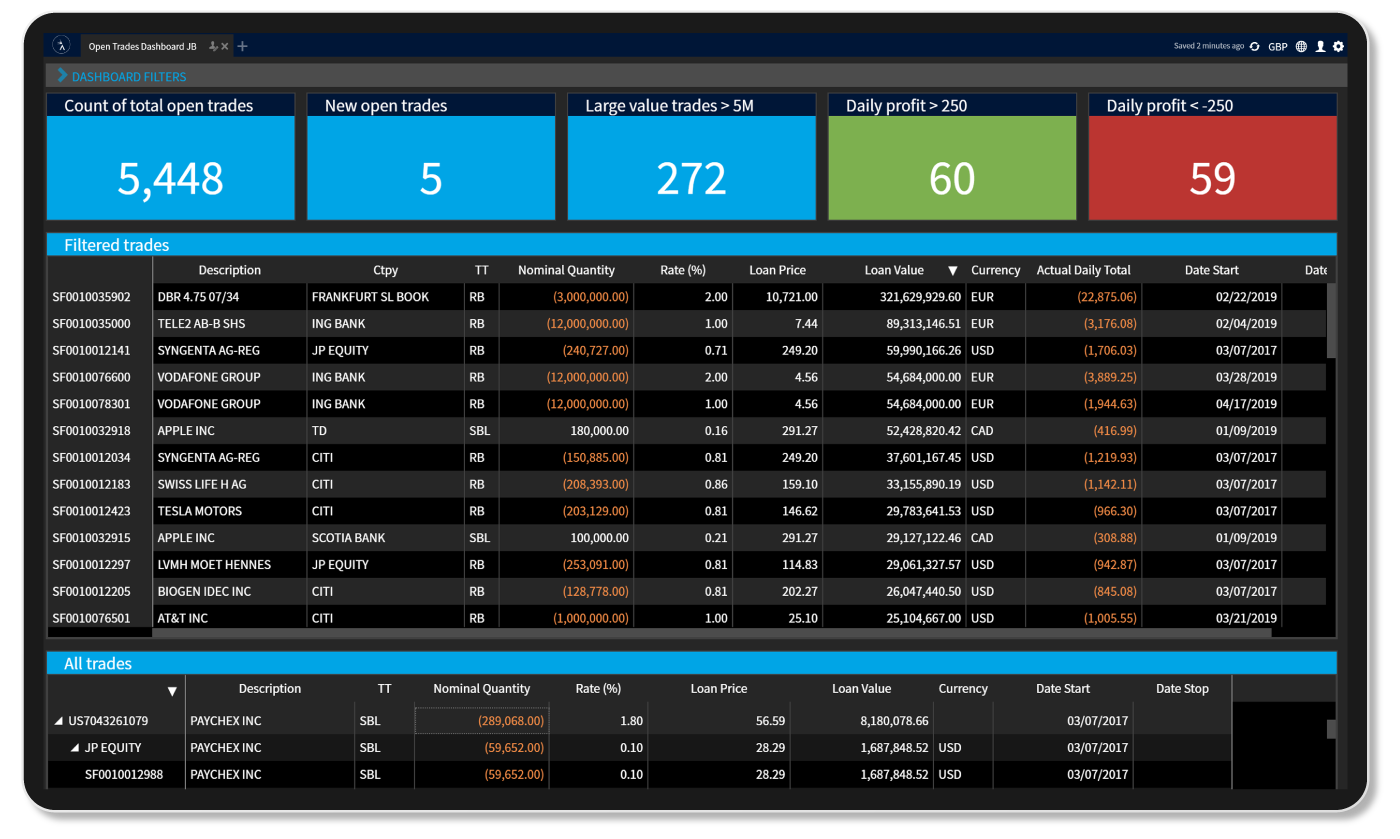Click the Count of total open trades tile

[x=171, y=157]
